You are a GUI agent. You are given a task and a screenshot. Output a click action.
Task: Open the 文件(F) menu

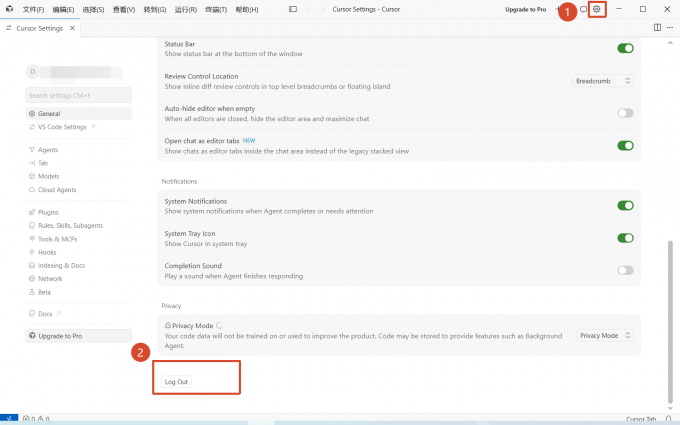(33, 10)
